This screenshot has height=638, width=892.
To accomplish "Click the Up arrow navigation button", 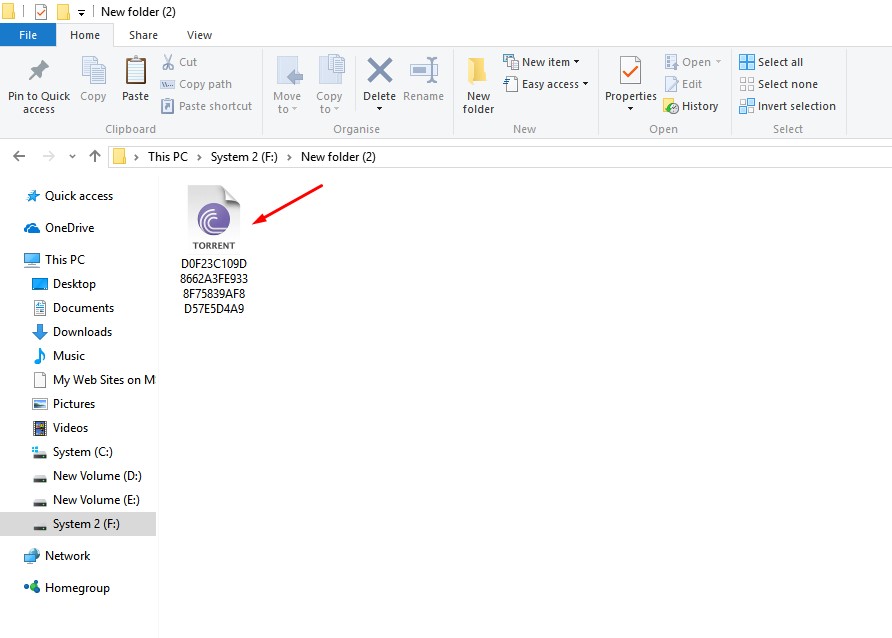I will coord(95,156).
